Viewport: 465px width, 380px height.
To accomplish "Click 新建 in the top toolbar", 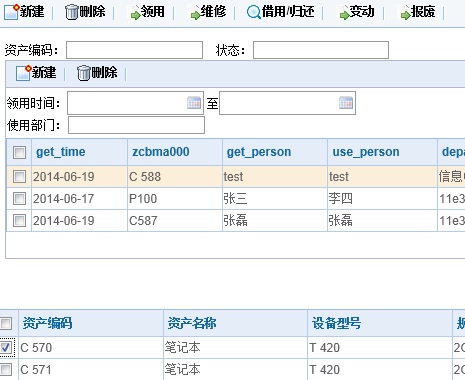I will pyautogui.click(x=24, y=12).
